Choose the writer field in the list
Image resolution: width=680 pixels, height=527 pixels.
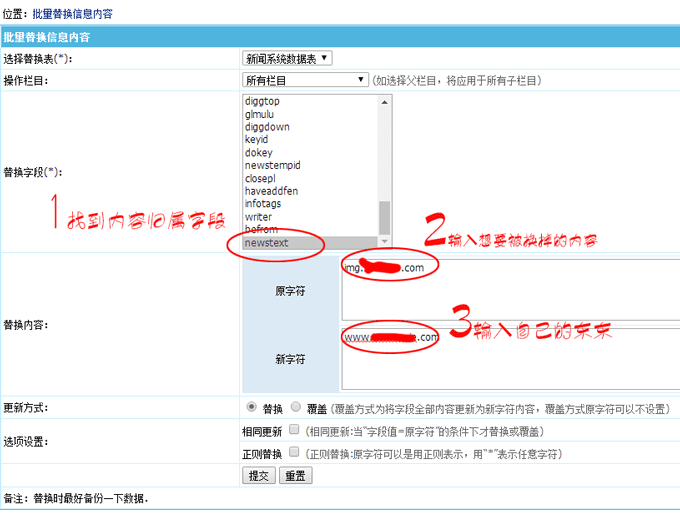tap(258, 217)
